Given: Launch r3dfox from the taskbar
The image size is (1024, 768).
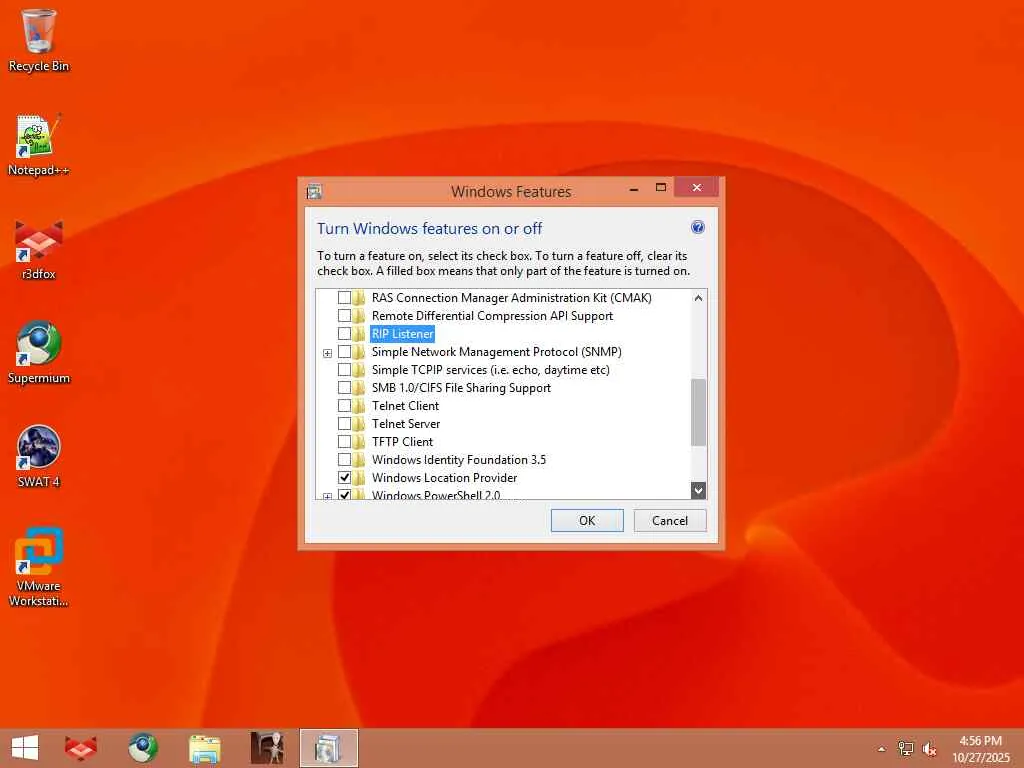Looking at the screenshot, I should [x=81, y=748].
